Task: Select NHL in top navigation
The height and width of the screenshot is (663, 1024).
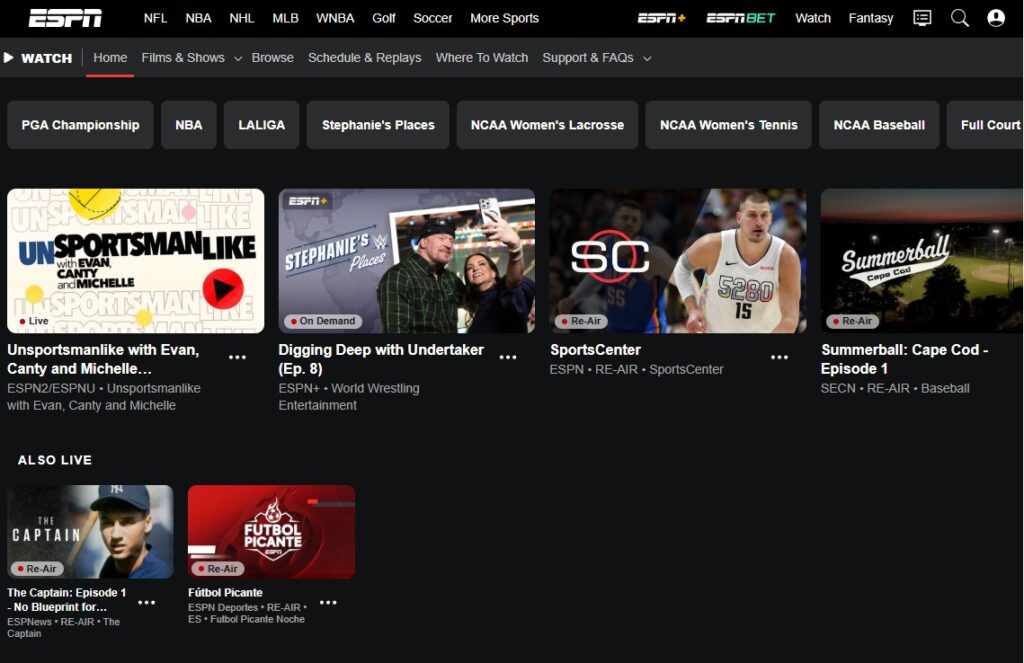Action: [242, 18]
